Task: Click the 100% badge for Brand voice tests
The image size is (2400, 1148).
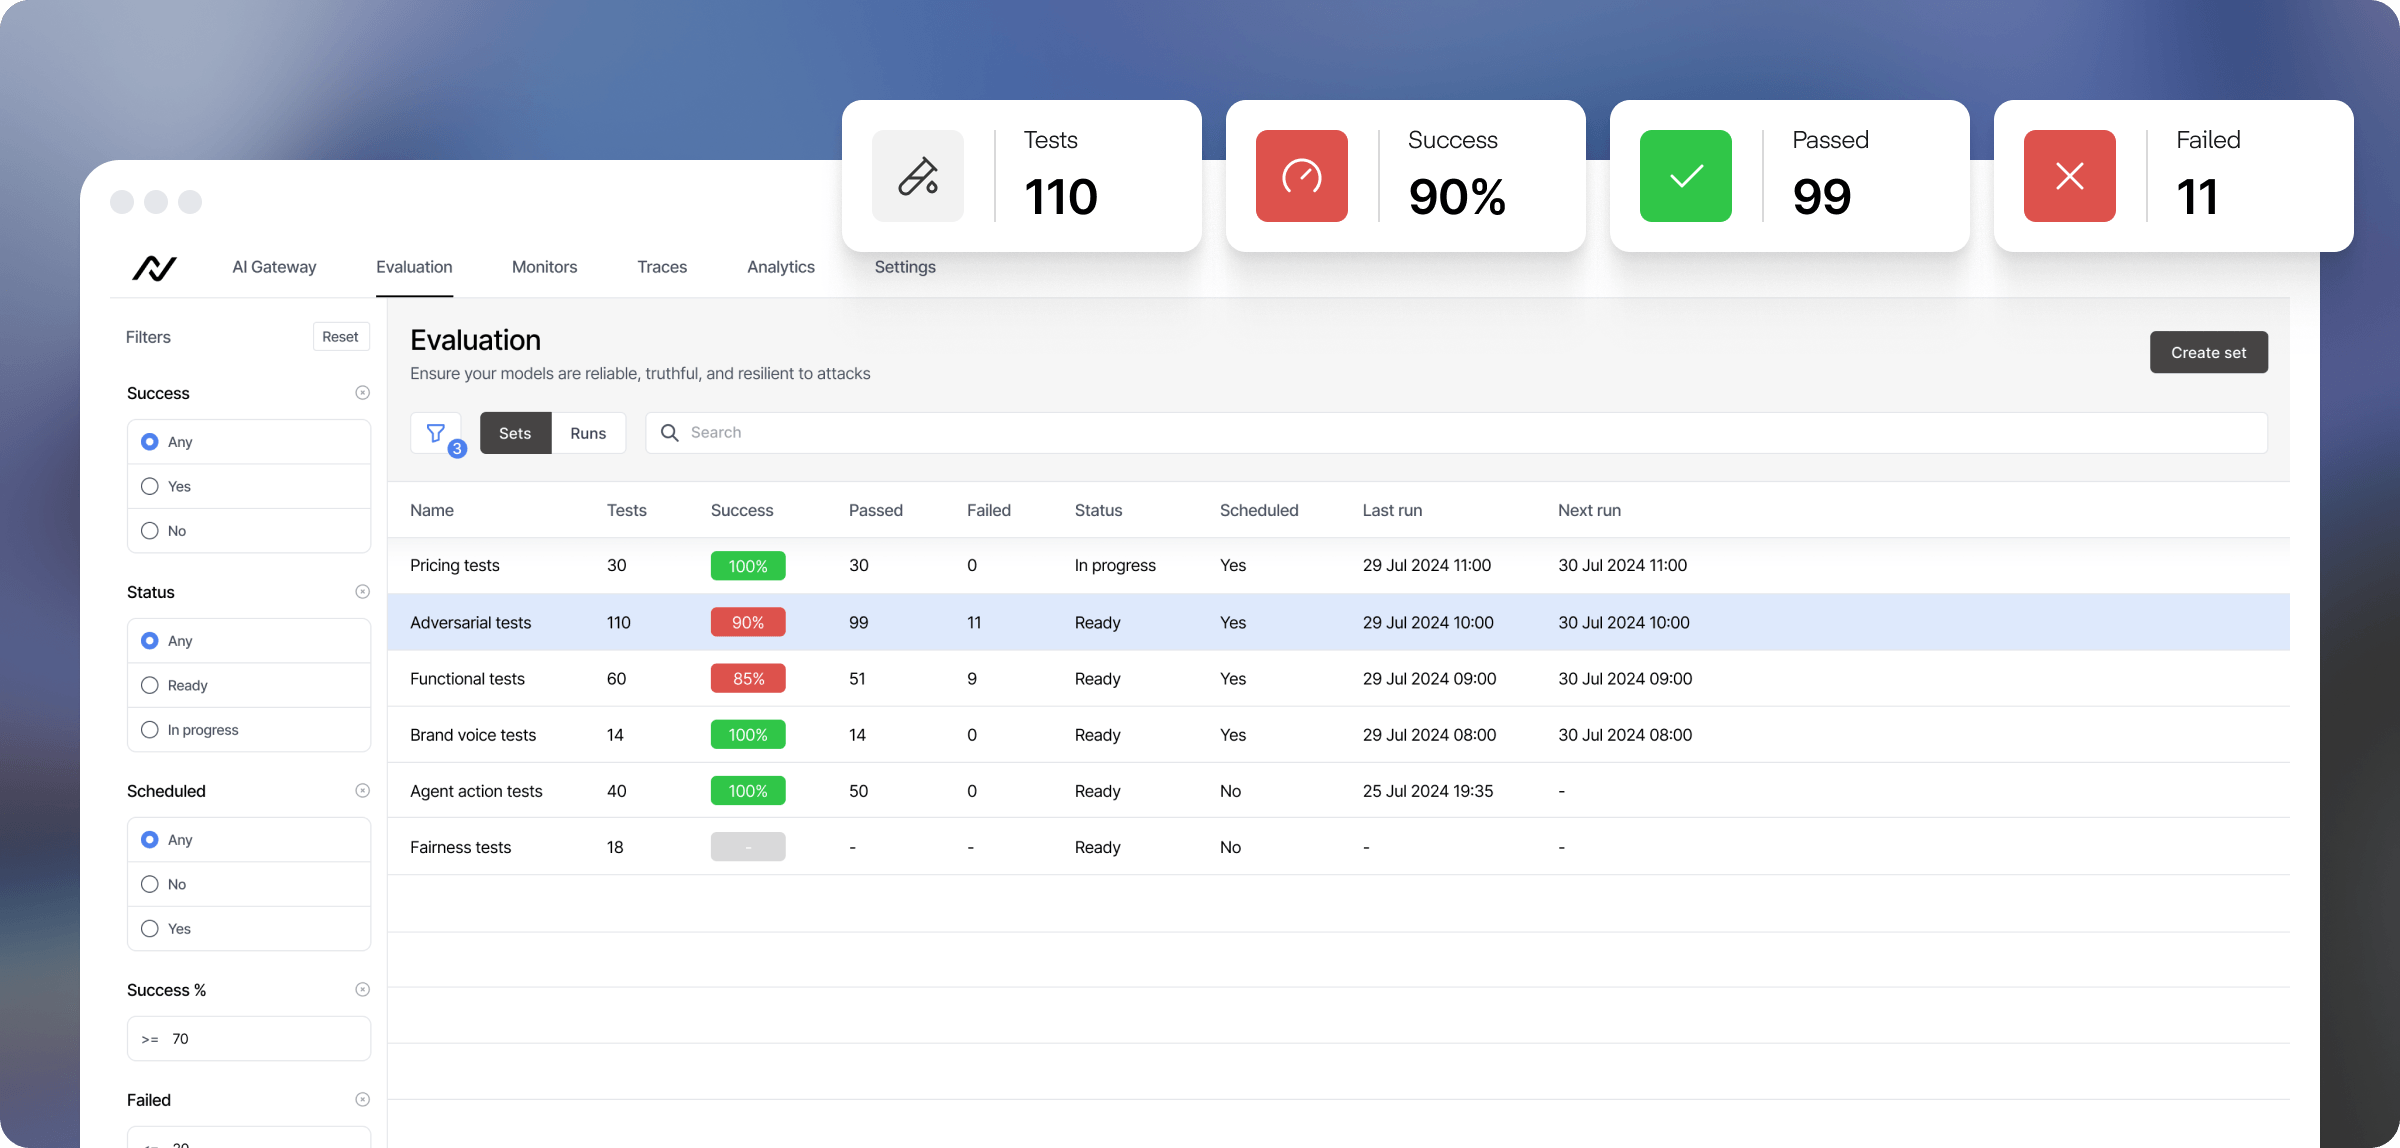Action: click(x=748, y=735)
